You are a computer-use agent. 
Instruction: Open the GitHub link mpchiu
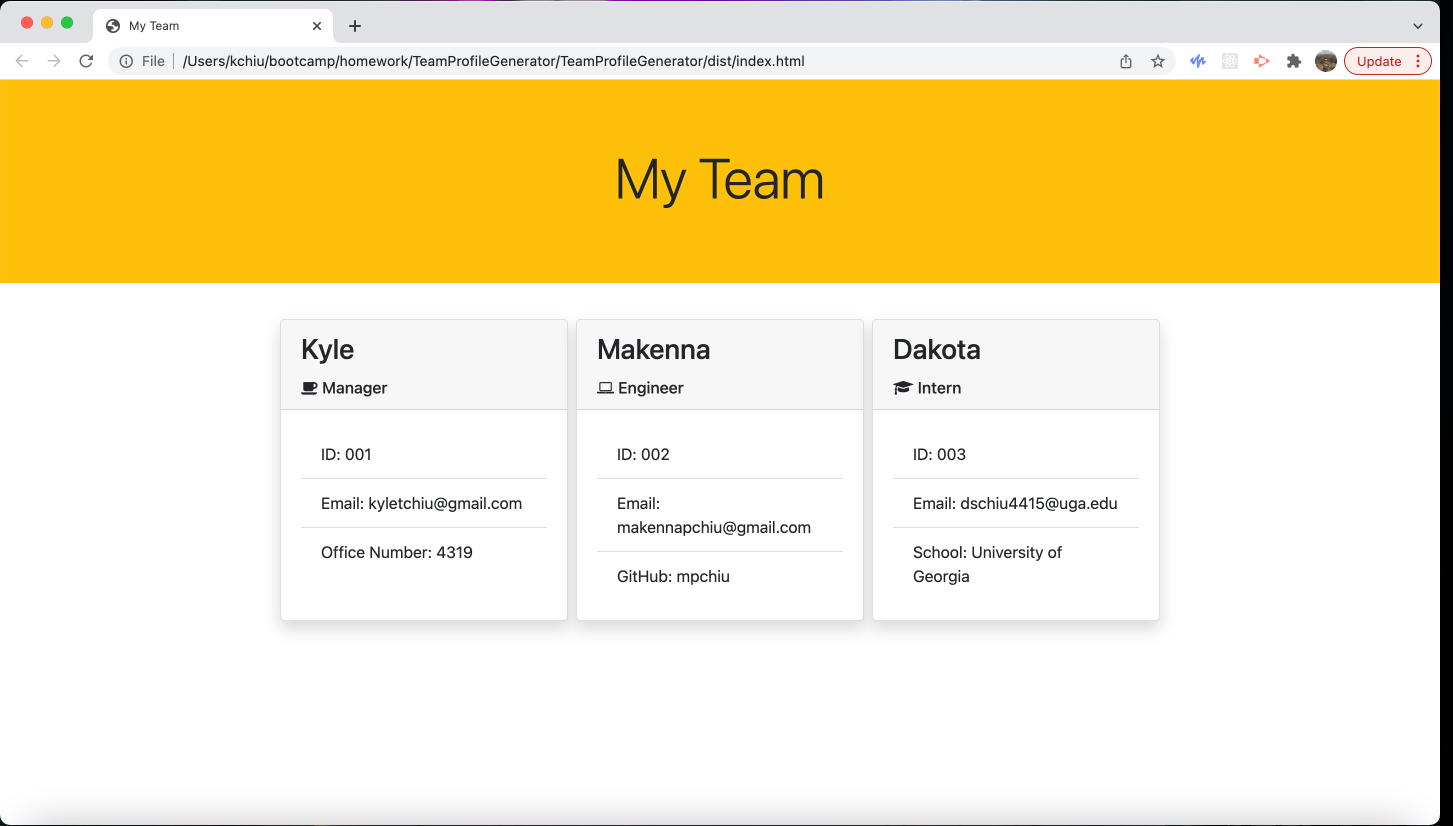703,576
